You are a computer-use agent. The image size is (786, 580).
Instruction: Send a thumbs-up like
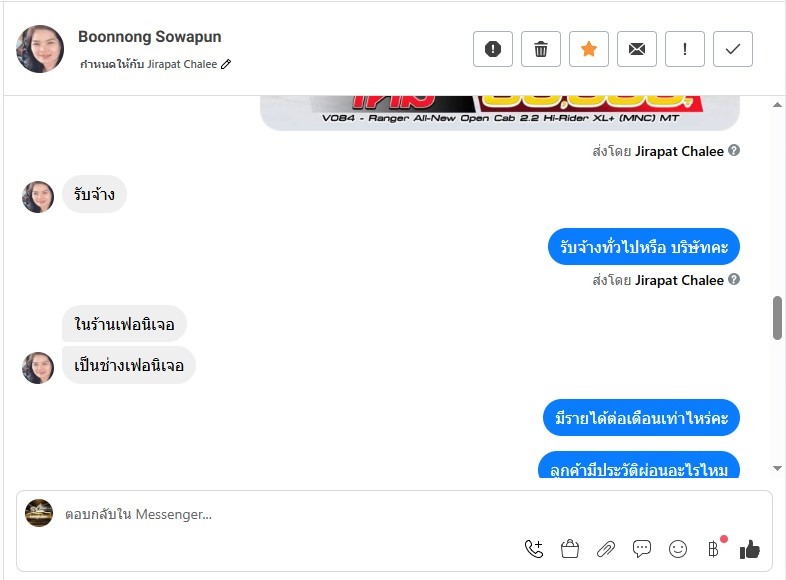point(750,549)
